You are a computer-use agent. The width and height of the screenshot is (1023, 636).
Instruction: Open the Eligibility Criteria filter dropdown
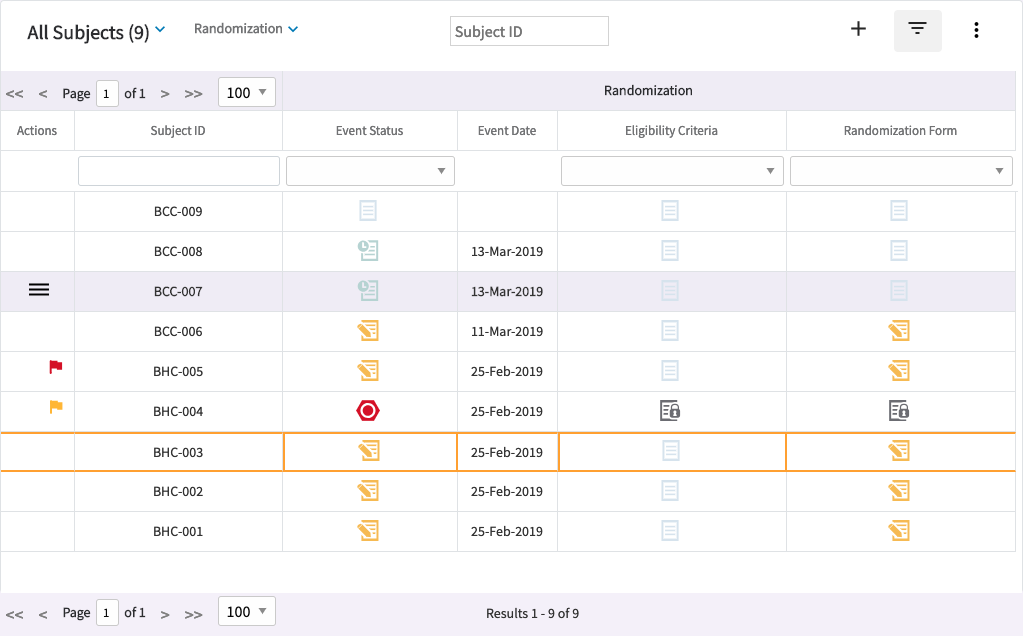(x=671, y=171)
